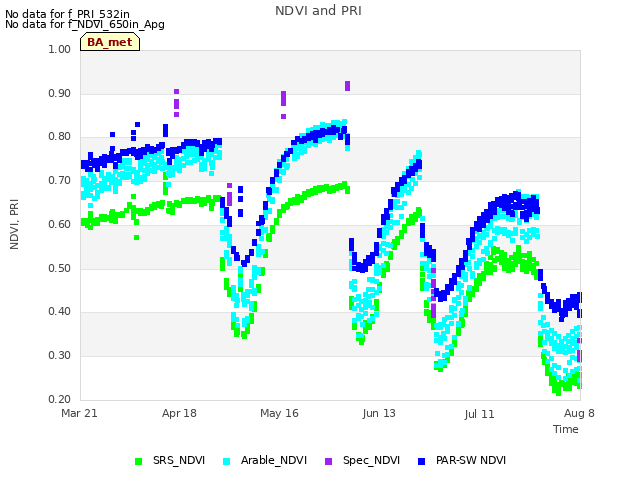Click the y-axis label NDVI, PRI

click(x=14, y=224)
